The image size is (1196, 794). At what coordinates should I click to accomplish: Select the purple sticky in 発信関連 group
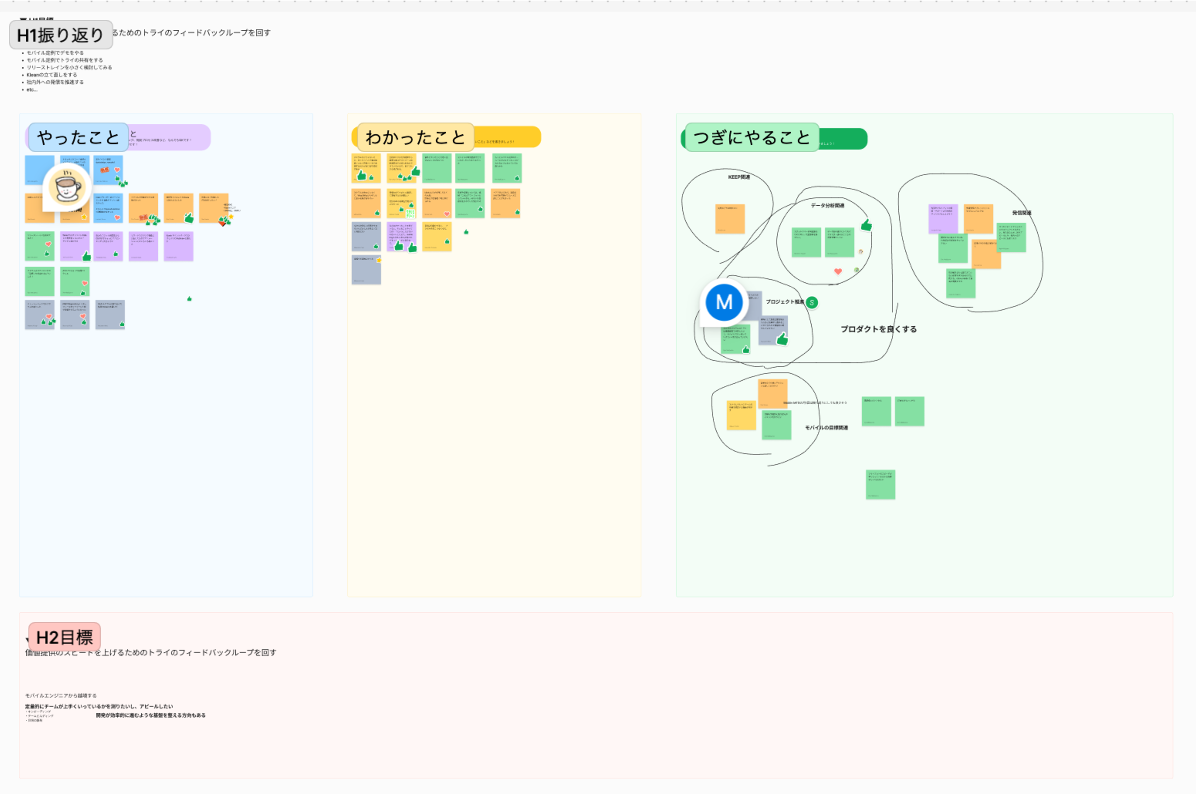pos(943,219)
